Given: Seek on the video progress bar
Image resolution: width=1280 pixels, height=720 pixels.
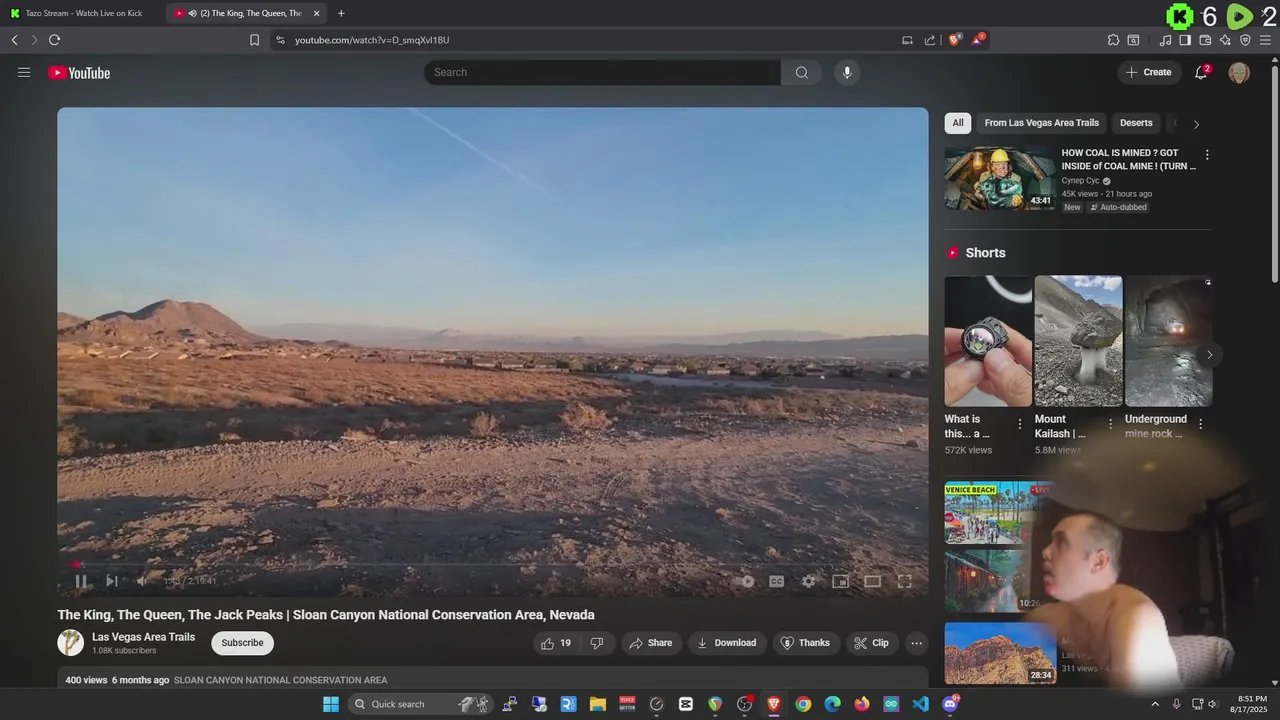Looking at the screenshot, I should (x=493, y=564).
